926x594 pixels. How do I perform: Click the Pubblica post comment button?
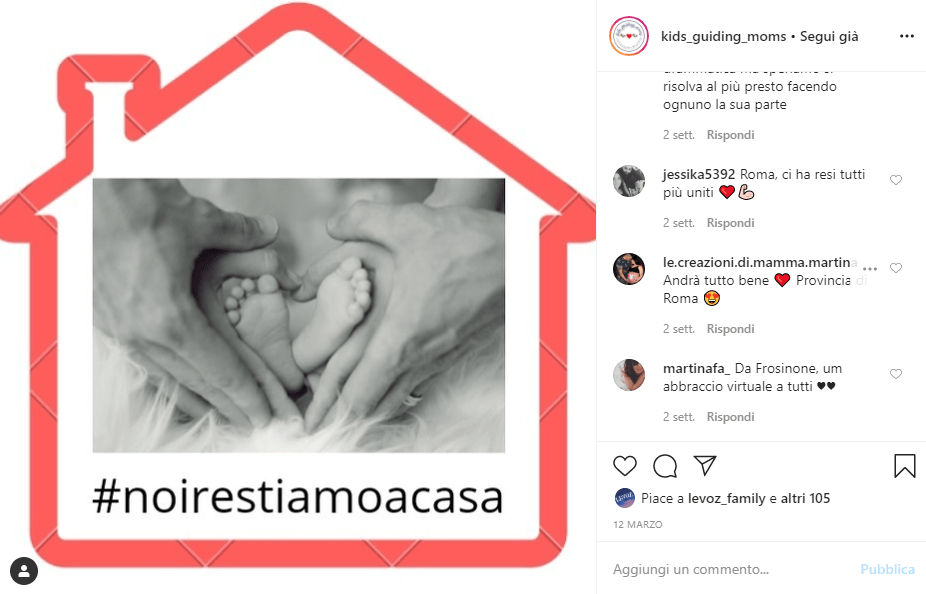[x=887, y=569]
